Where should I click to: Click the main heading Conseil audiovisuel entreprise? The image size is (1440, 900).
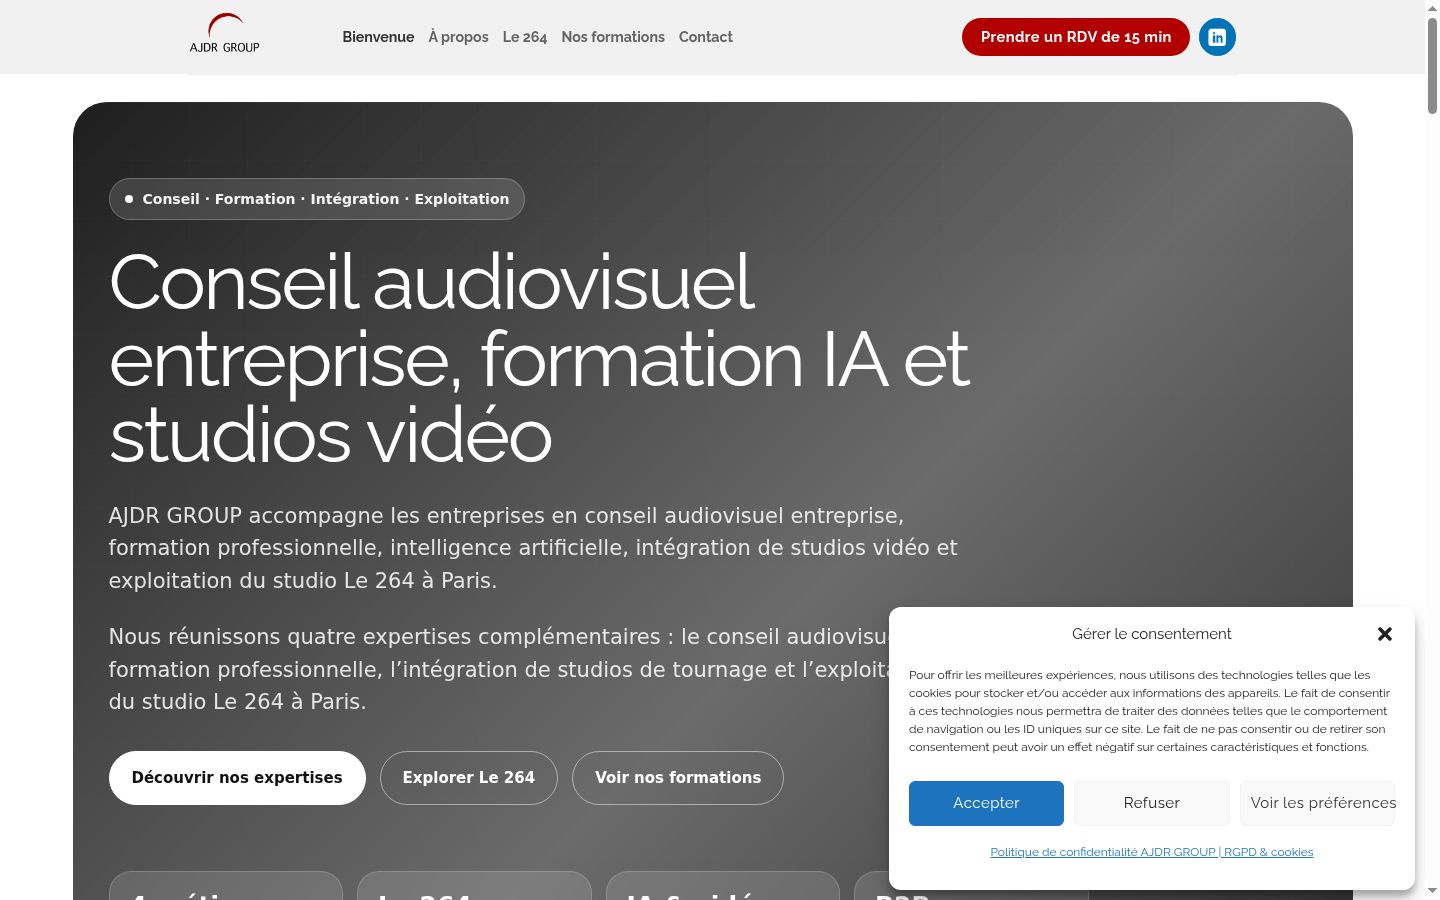click(539, 359)
